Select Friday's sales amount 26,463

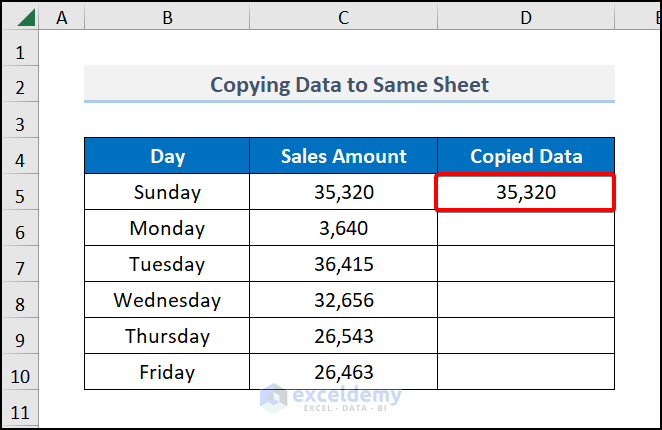tap(343, 372)
